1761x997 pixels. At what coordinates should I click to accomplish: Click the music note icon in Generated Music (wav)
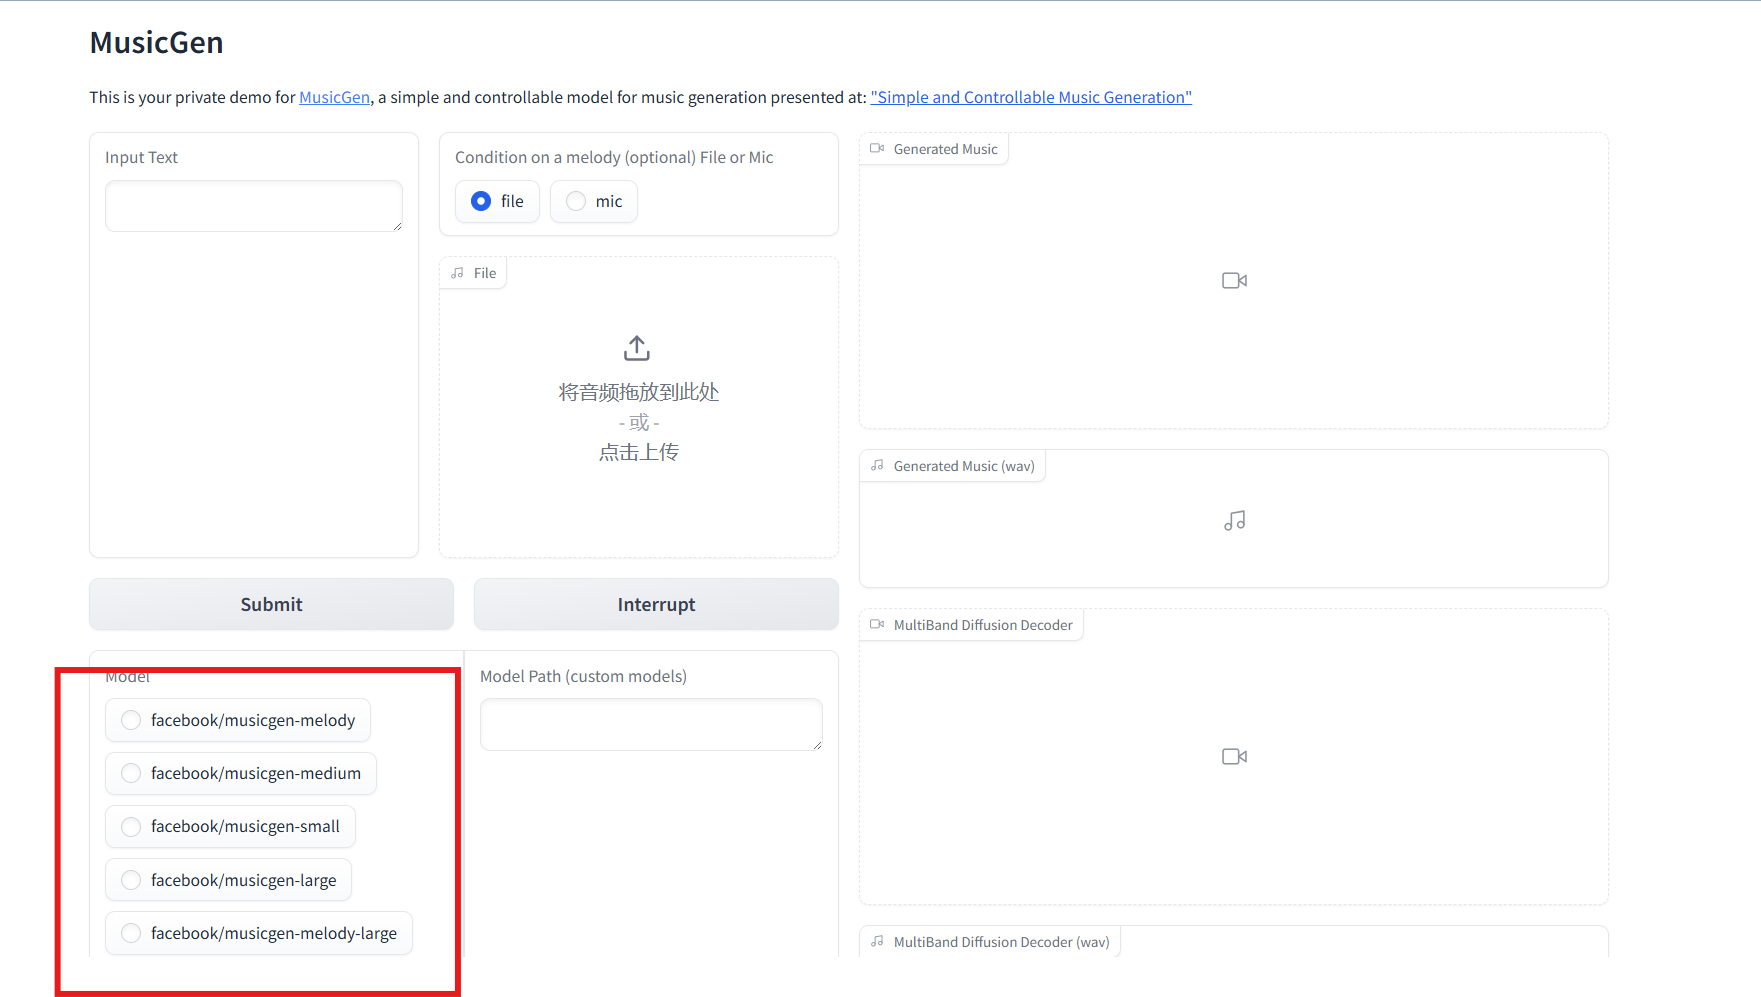coord(1234,521)
